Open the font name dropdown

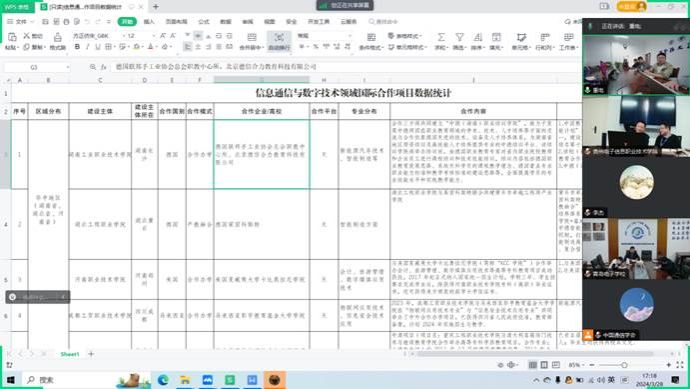124,36
